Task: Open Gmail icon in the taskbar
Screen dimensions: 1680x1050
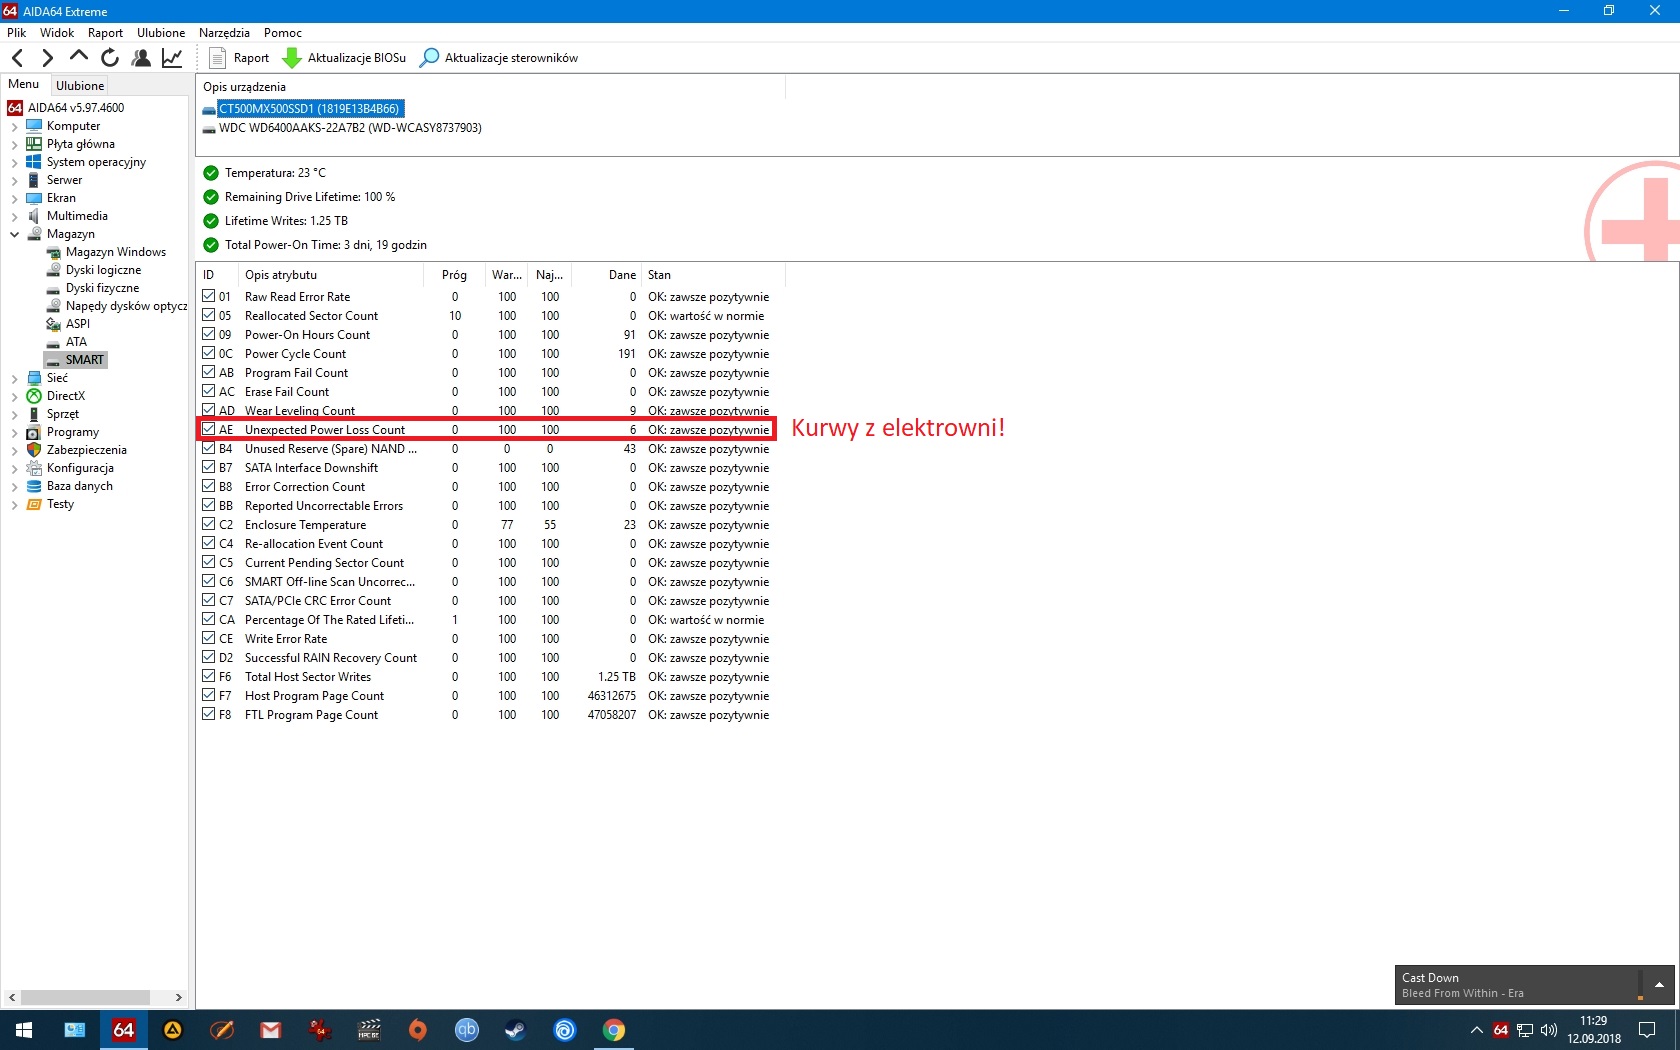Action: [271, 1030]
